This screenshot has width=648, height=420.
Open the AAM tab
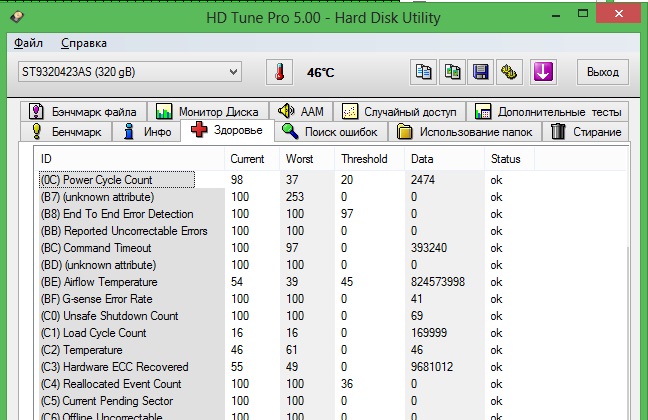click(x=300, y=112)
